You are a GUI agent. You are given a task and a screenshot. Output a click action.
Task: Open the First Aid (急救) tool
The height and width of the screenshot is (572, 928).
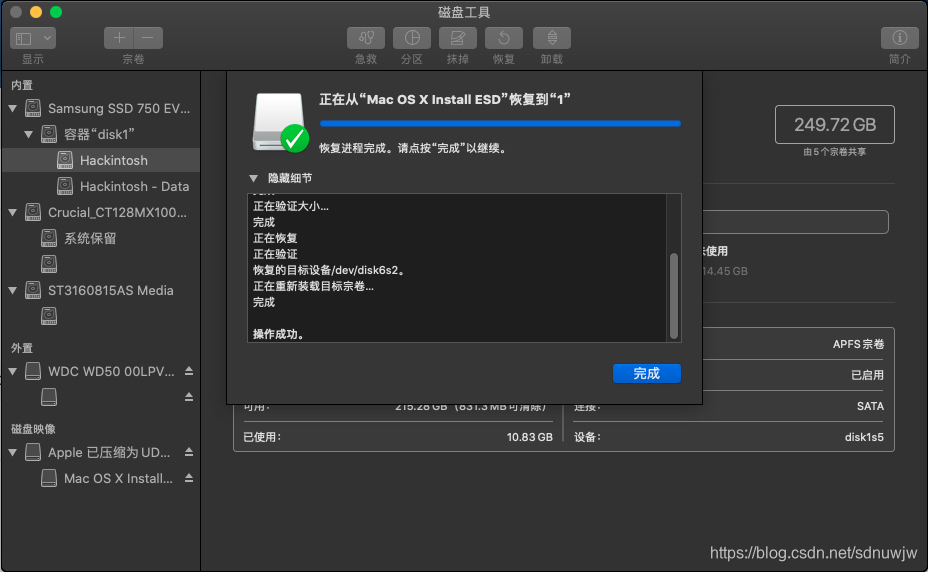click(366, 38)
